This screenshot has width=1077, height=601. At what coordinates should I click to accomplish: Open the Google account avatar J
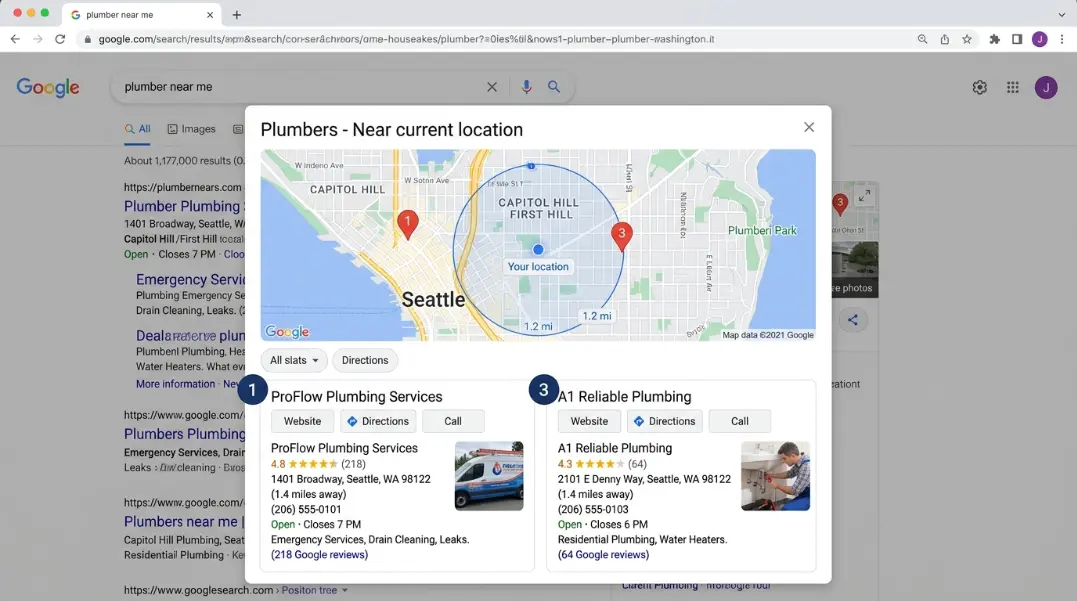click(1046, 87)
